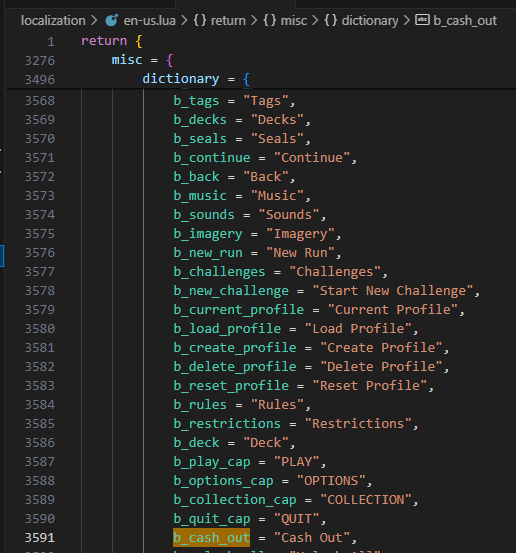This screenshot has height=553, width=516.
Task: Click the highlighted b_cash_out key
Action: pos(212,537)
